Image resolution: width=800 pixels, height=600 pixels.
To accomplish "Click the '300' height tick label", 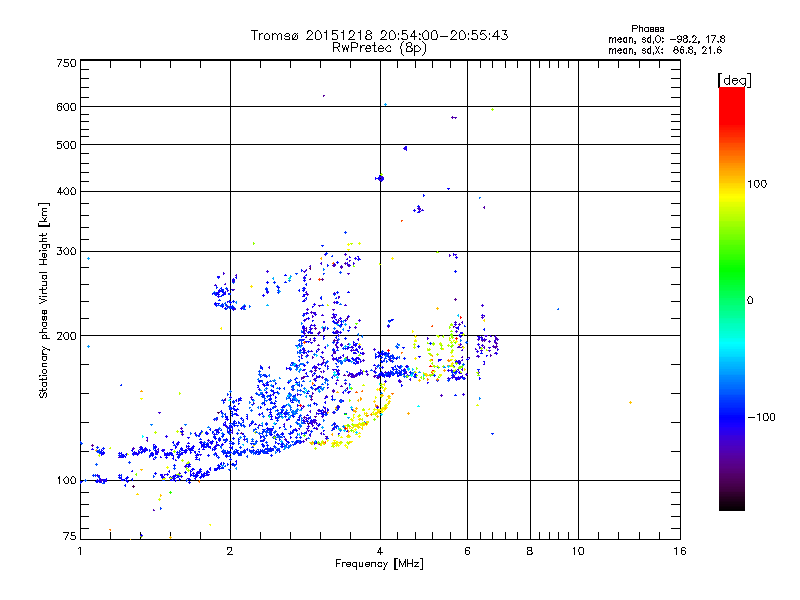I will [x=66, y=252].
